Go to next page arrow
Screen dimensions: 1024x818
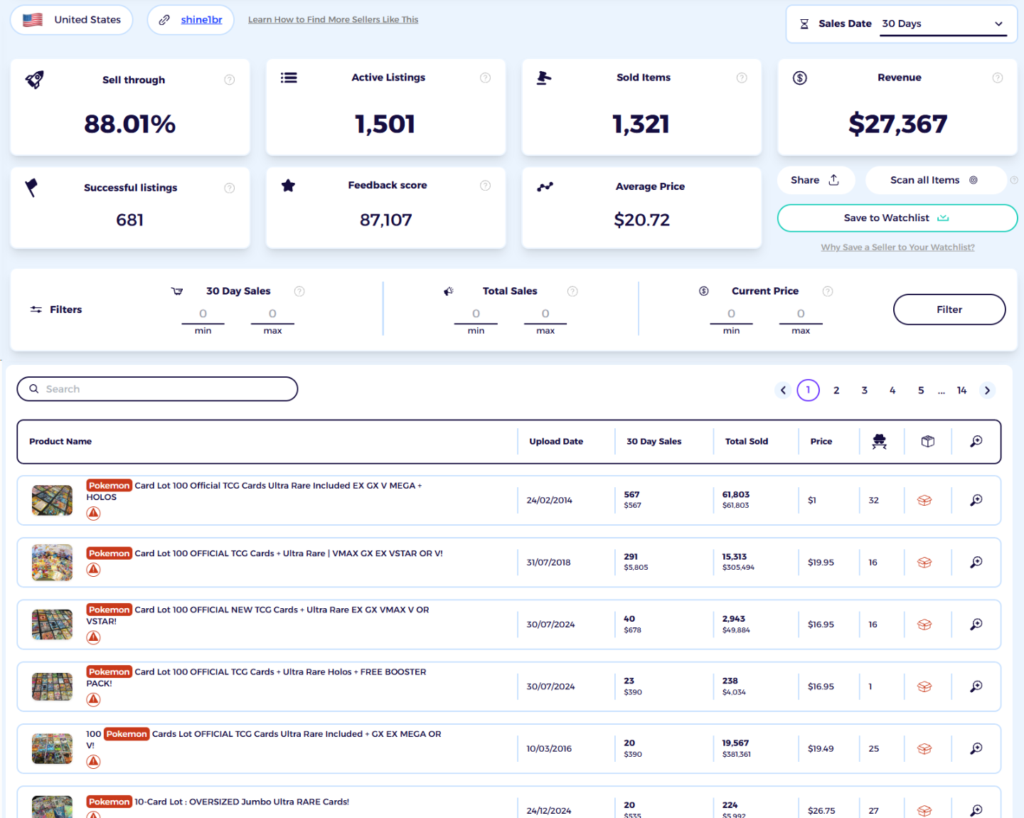[x=987, y=390]
